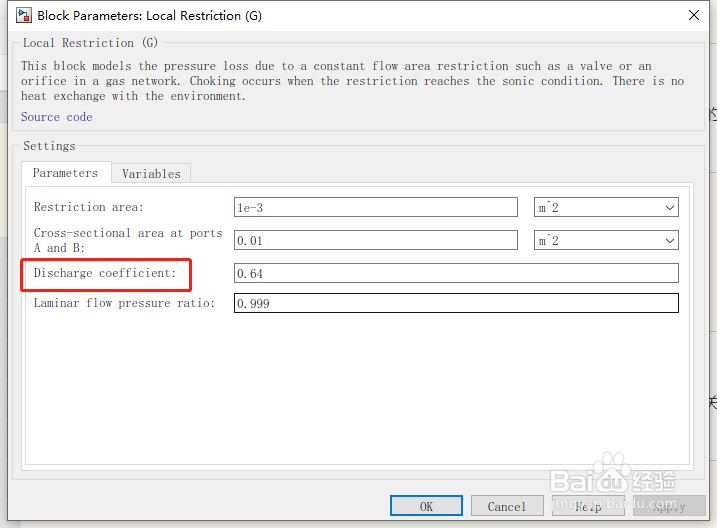Open Help for this block
717x528 pixels.
click(x=588, y=506)
